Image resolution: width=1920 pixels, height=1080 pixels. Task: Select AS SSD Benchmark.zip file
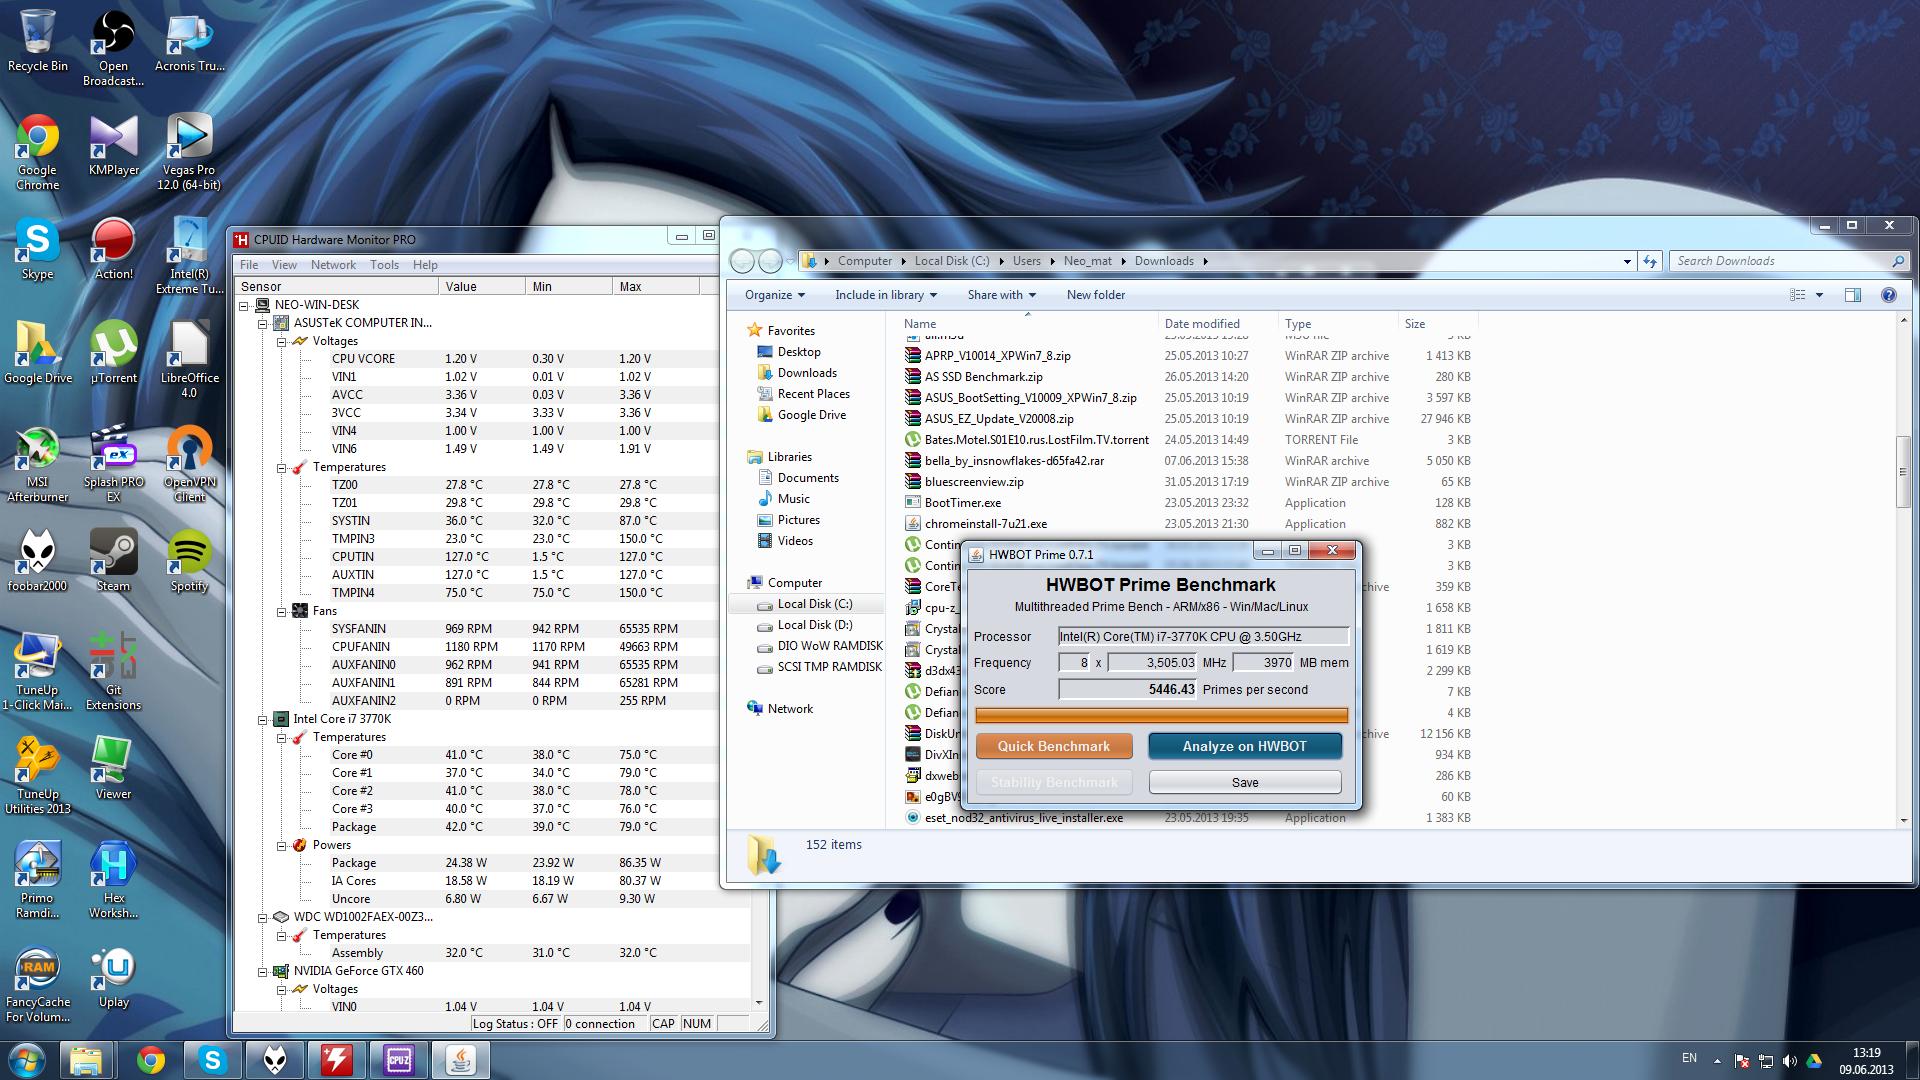click(x=983, y=377)
